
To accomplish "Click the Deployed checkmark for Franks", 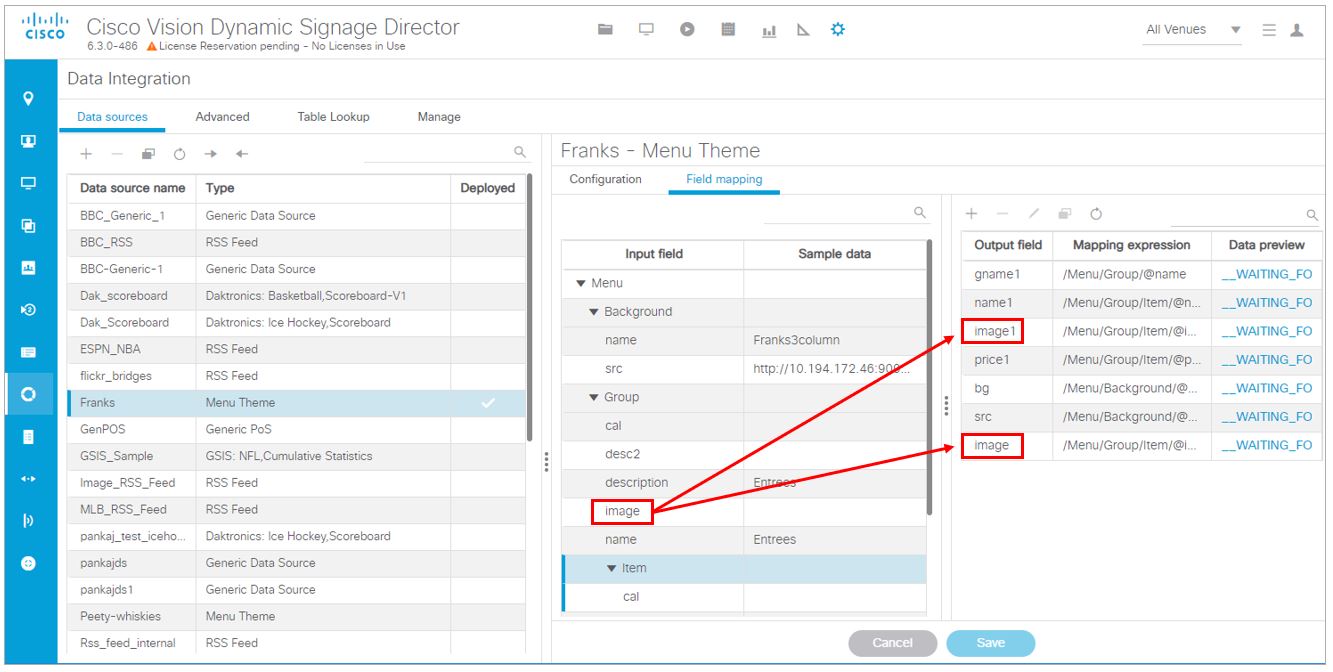I will (489, 401).
